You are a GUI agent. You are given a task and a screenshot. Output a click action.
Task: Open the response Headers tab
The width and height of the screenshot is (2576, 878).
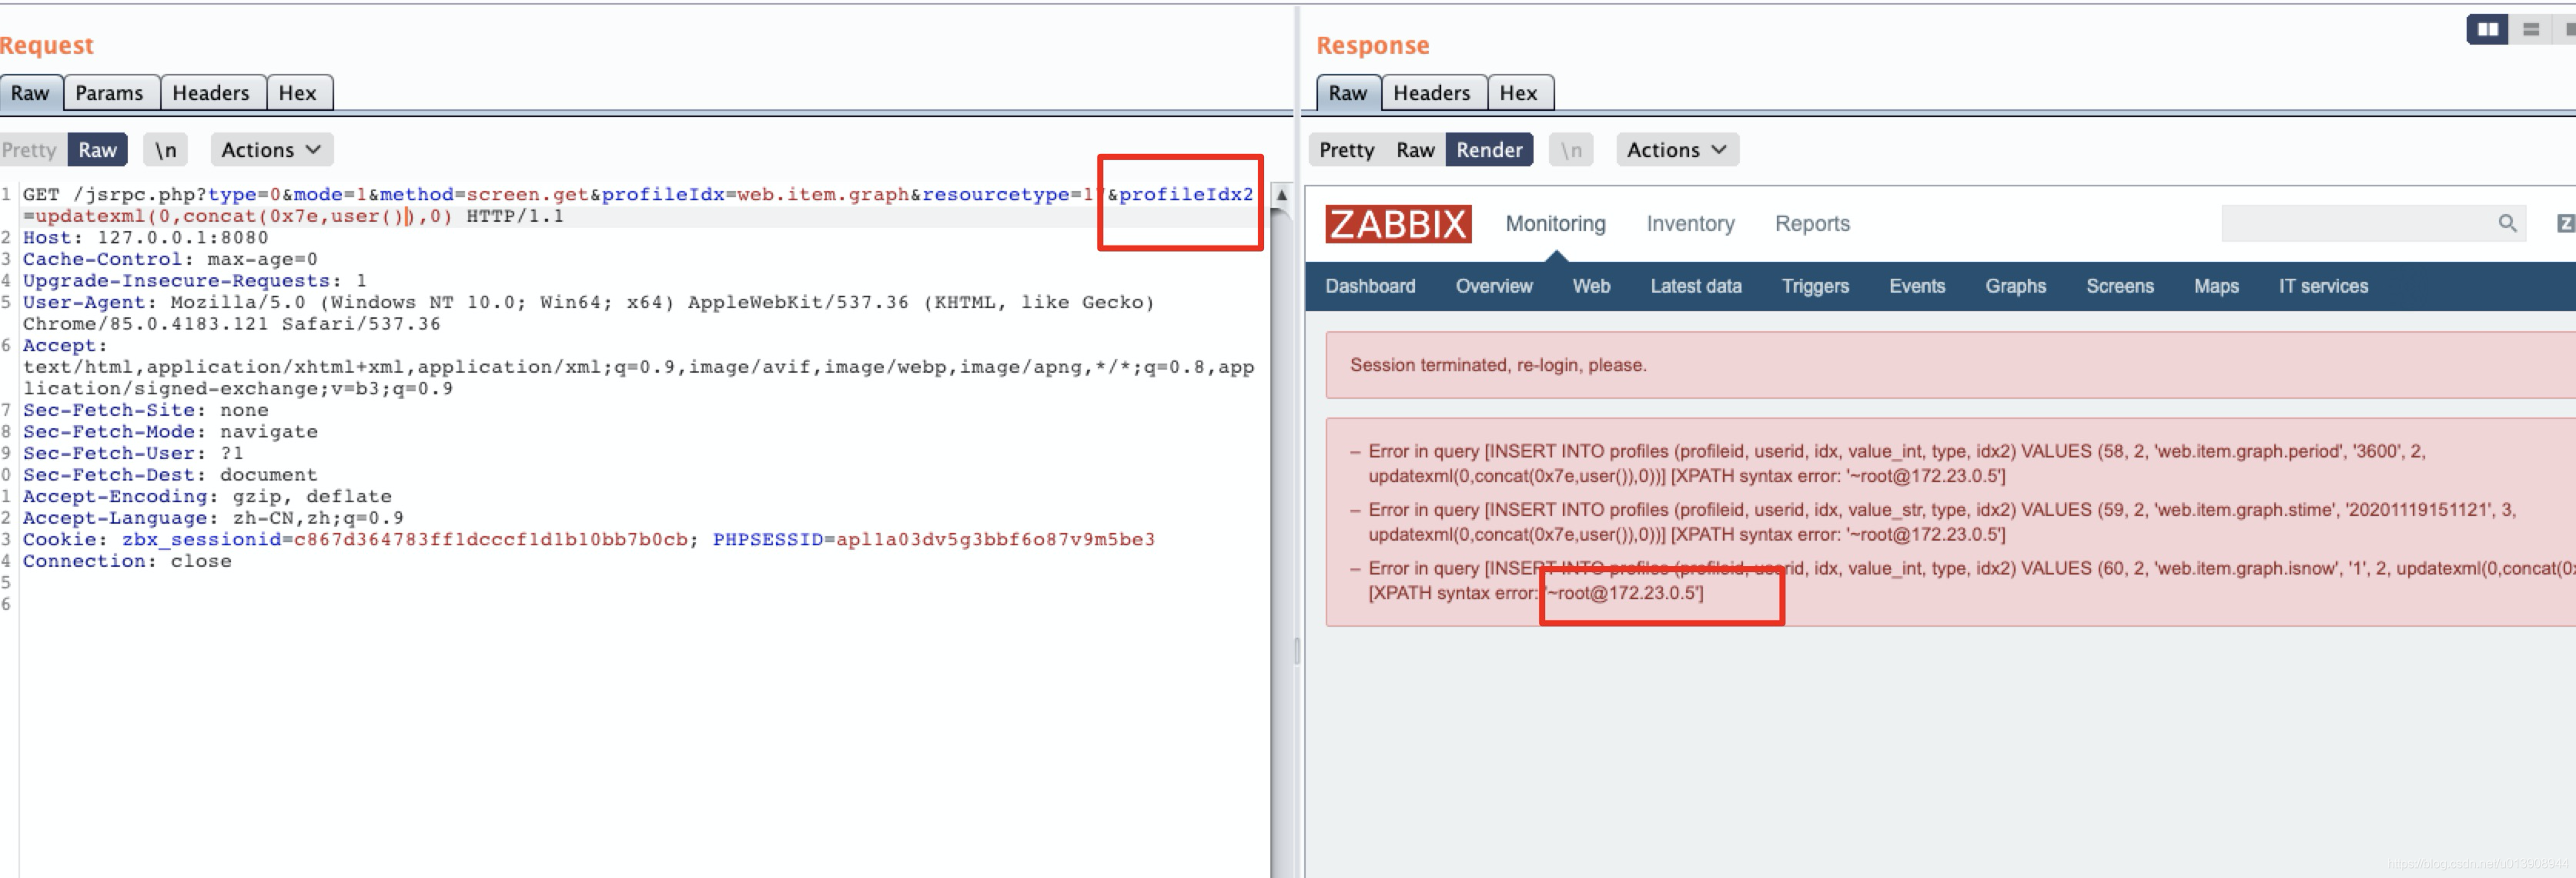(1432, 93)
